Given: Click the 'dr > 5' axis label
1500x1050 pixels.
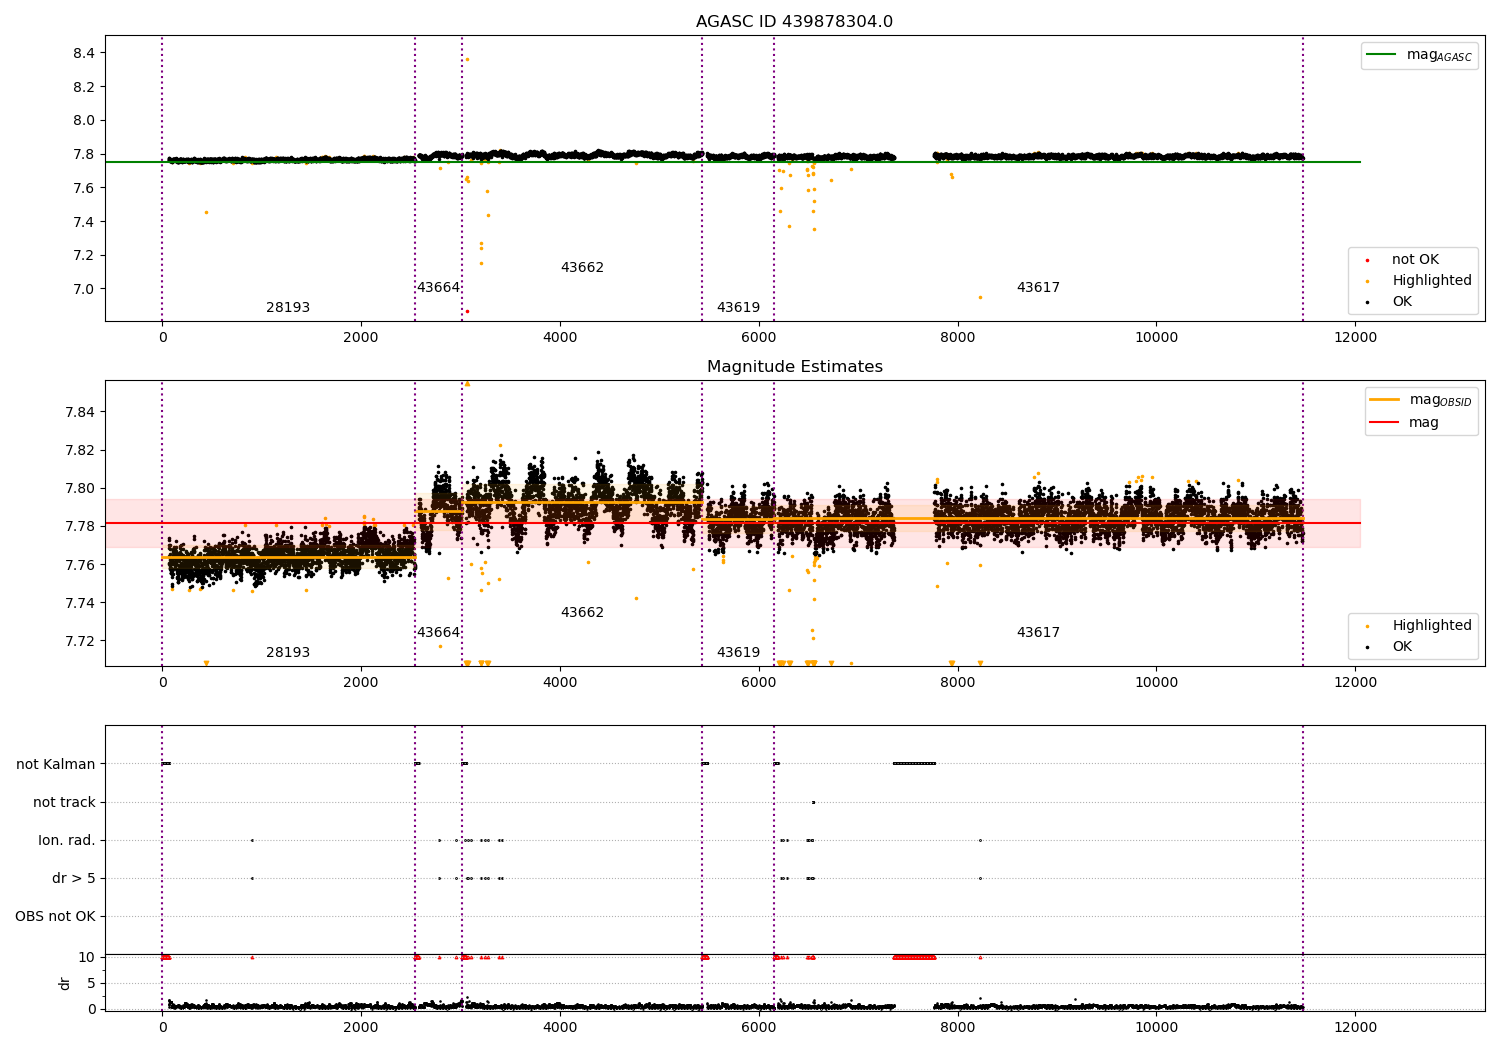Looking at the screenshot, I should click(74, 879).
